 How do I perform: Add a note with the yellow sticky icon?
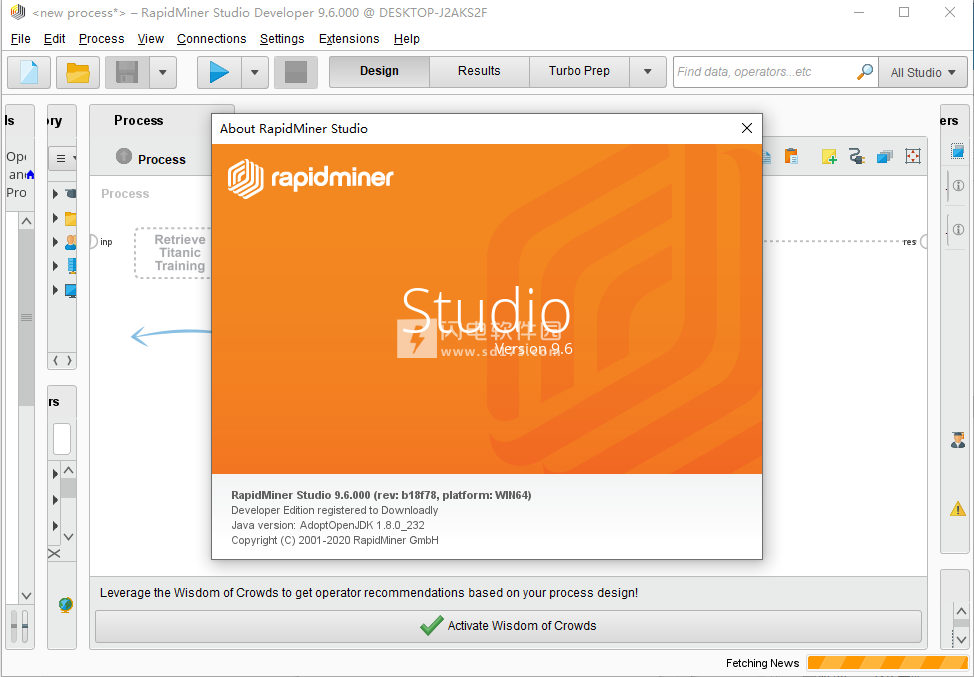[x=829, y=157]
